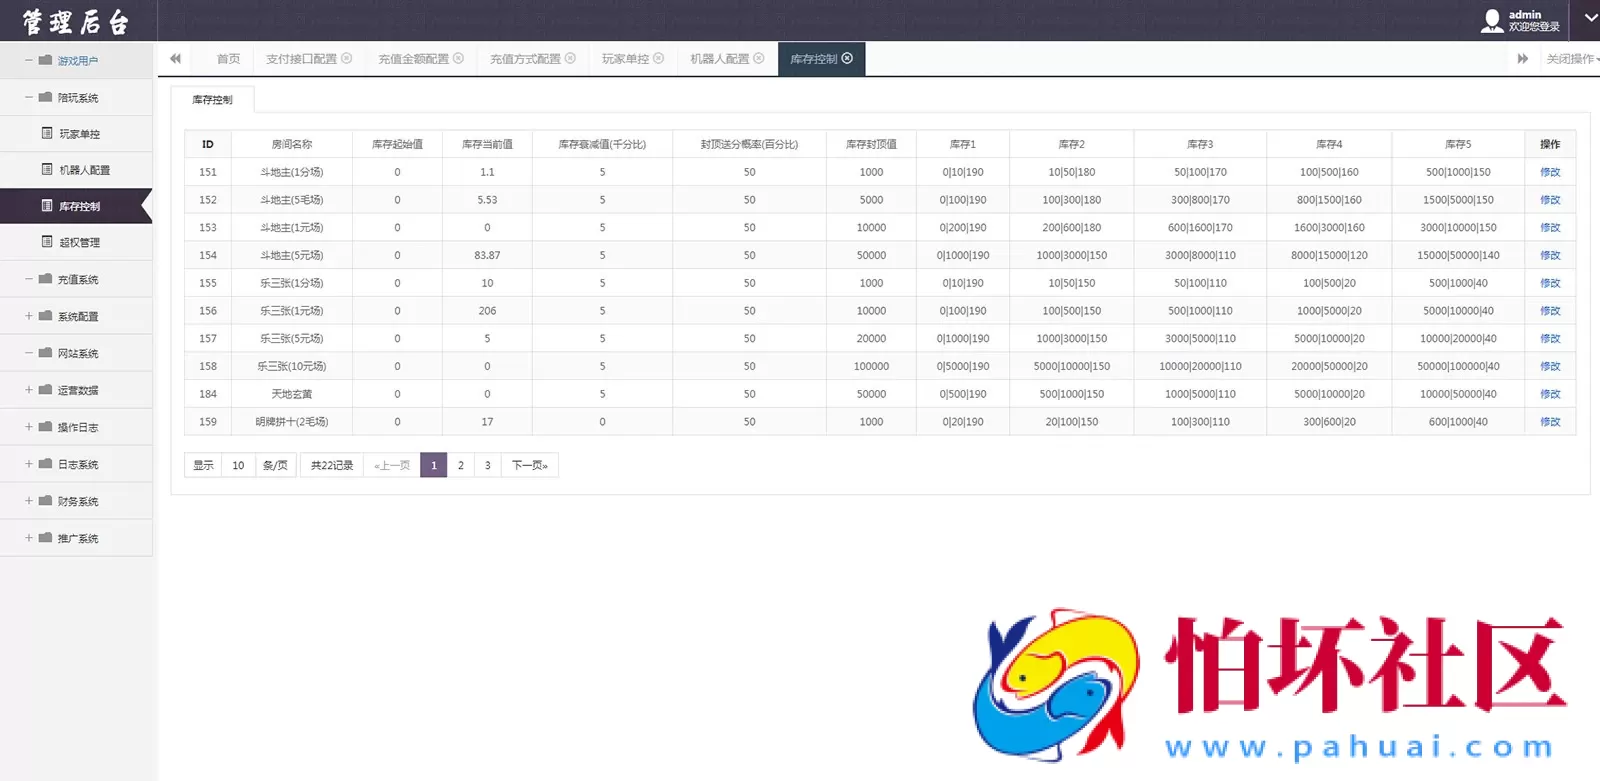1600x781 pixels.
Task: Click the 封顶送分概率(百分比) column header
Action: (749, 144)
